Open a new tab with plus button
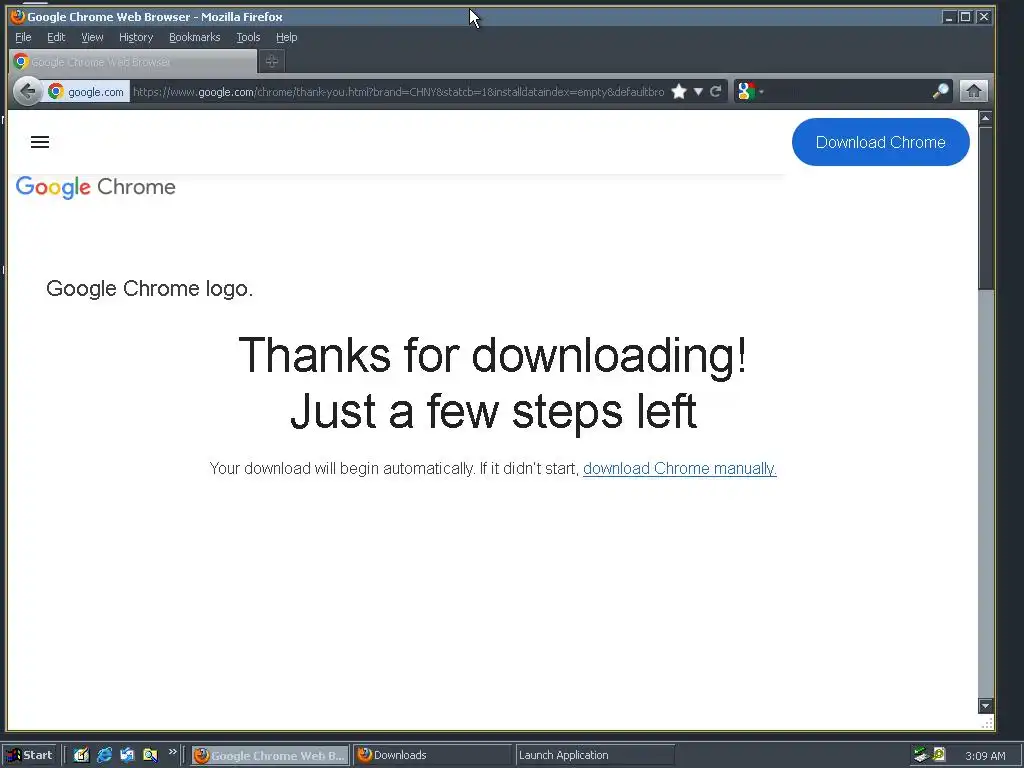1024x768 pixels. click(x=272, y=61)
